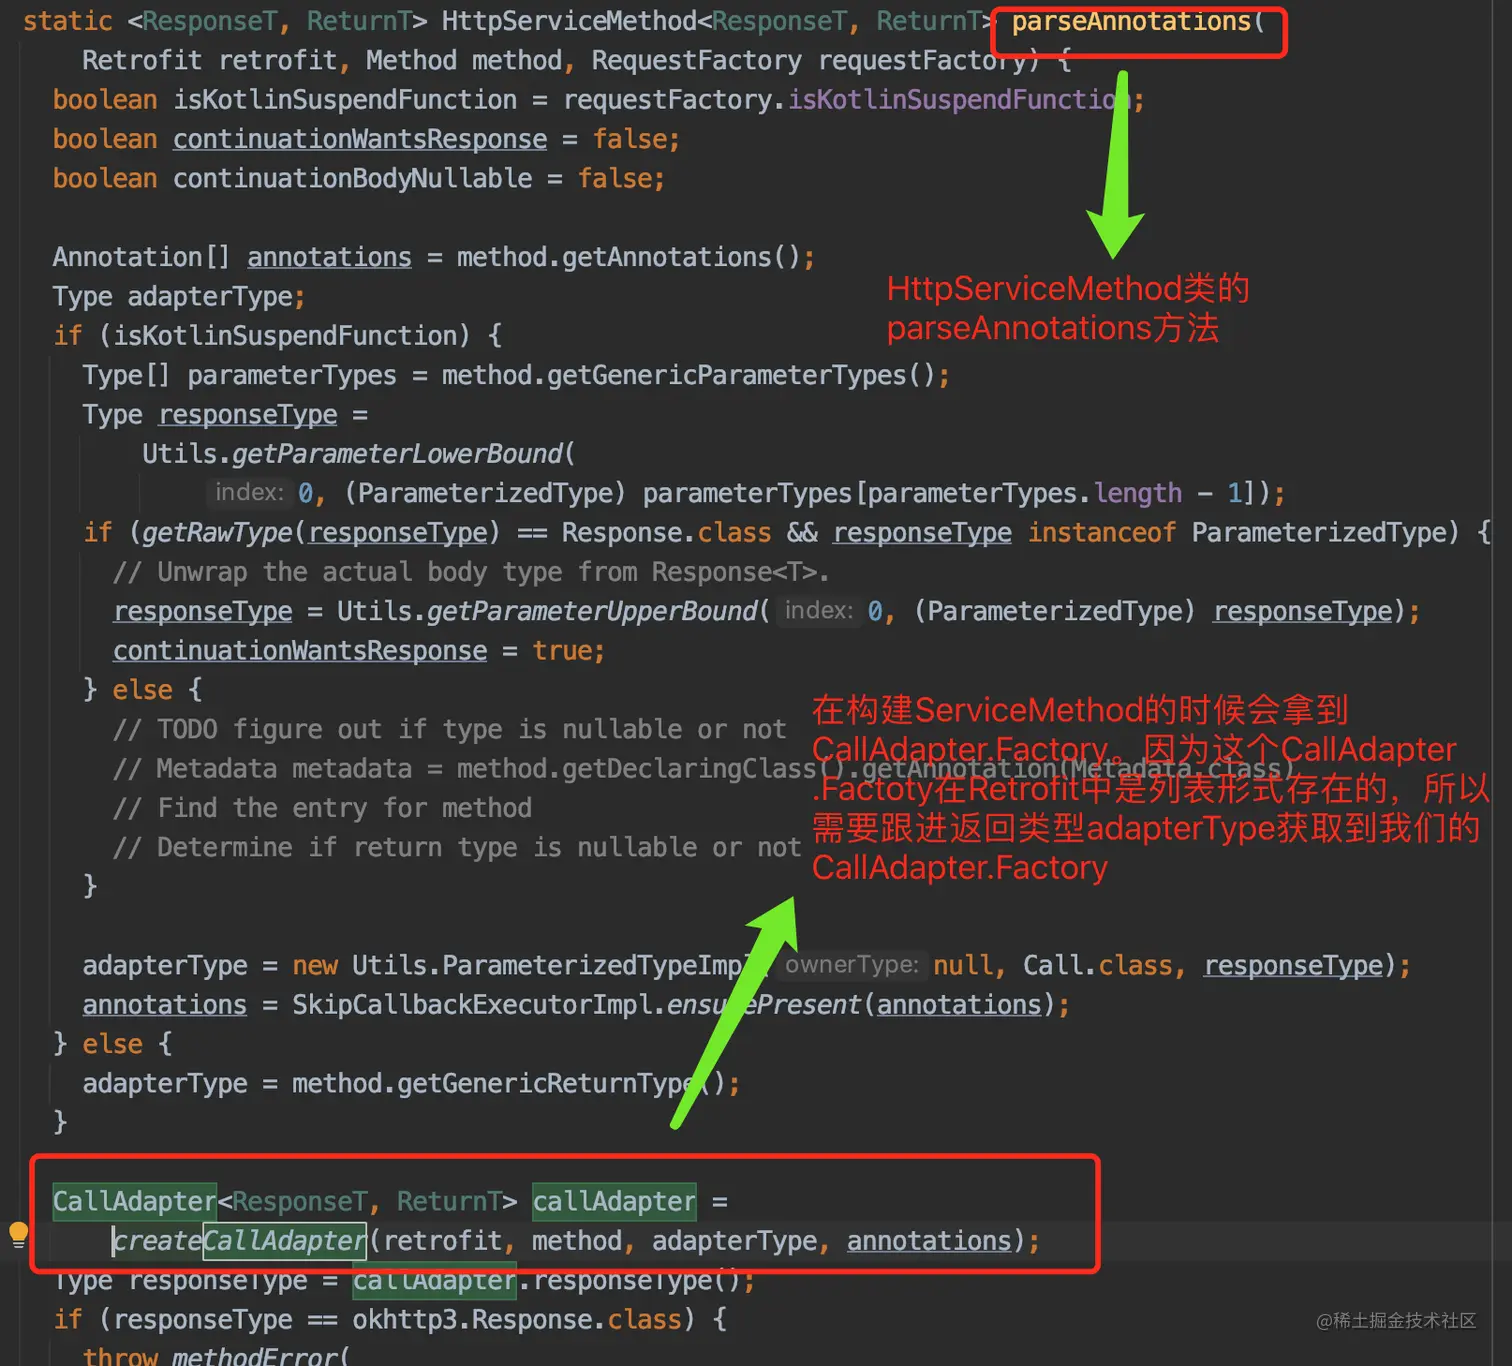Click the yellow lightbulb intention icon
This screenshot has width=1512, height=1366.
click(18, 1234)
